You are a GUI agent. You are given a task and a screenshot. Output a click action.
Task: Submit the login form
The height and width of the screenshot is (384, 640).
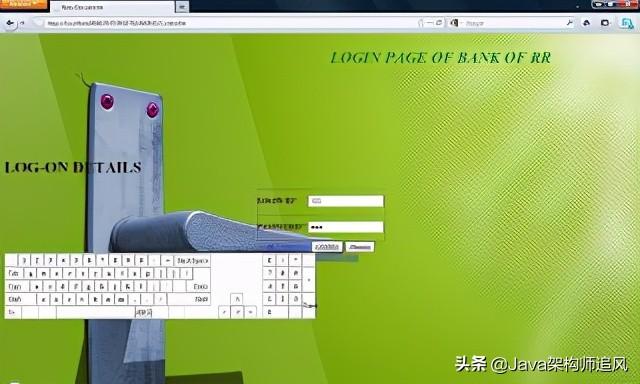(327, 247)
